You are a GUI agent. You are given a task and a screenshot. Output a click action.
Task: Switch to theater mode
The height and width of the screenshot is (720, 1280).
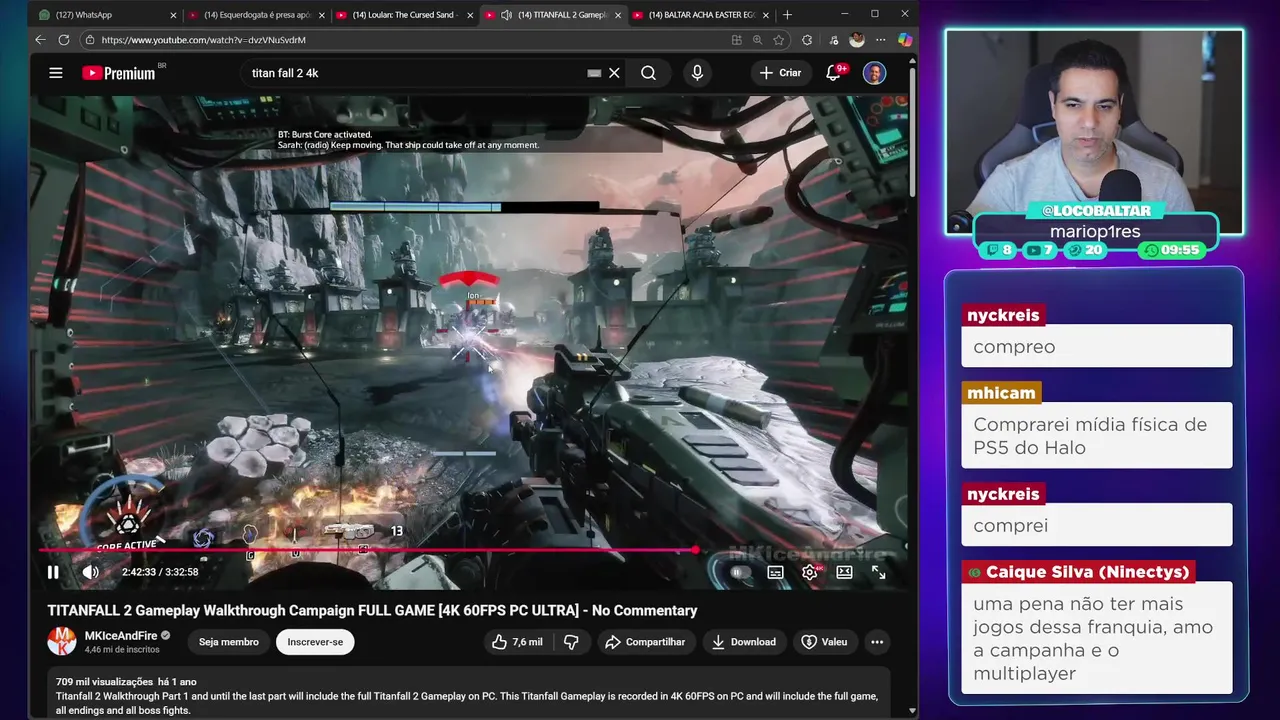tap(844, 572)
